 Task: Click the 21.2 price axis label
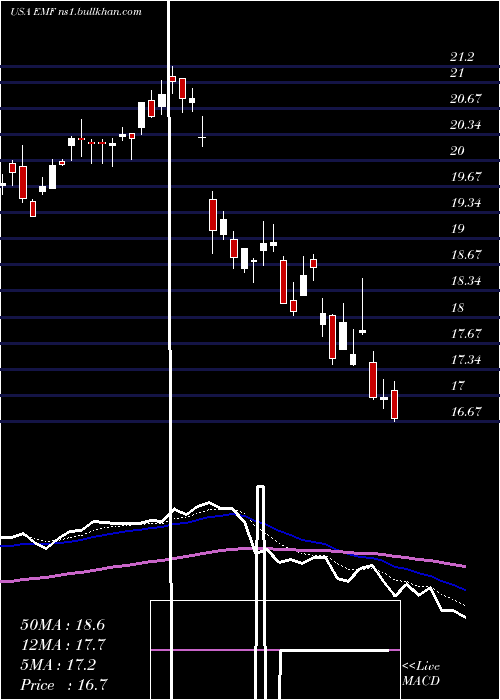(462, 57)
